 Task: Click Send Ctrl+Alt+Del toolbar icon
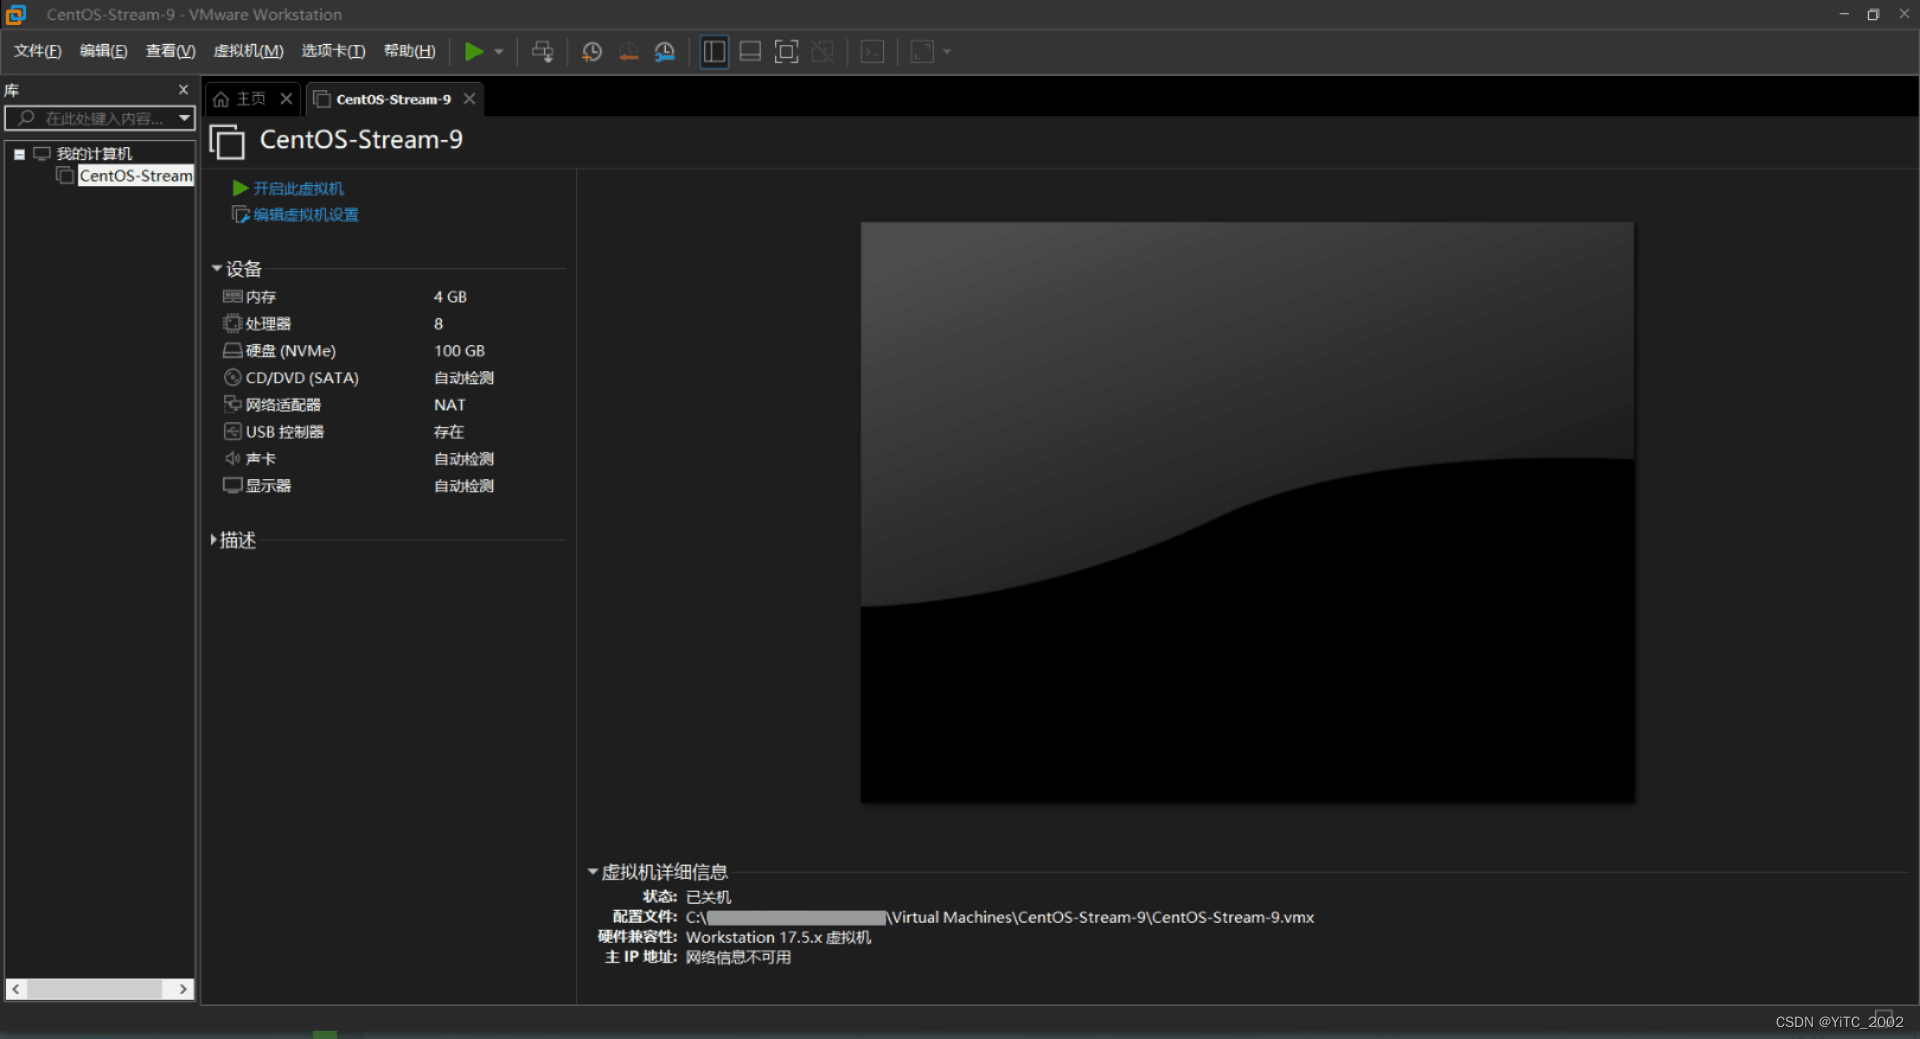click(542, 51)
